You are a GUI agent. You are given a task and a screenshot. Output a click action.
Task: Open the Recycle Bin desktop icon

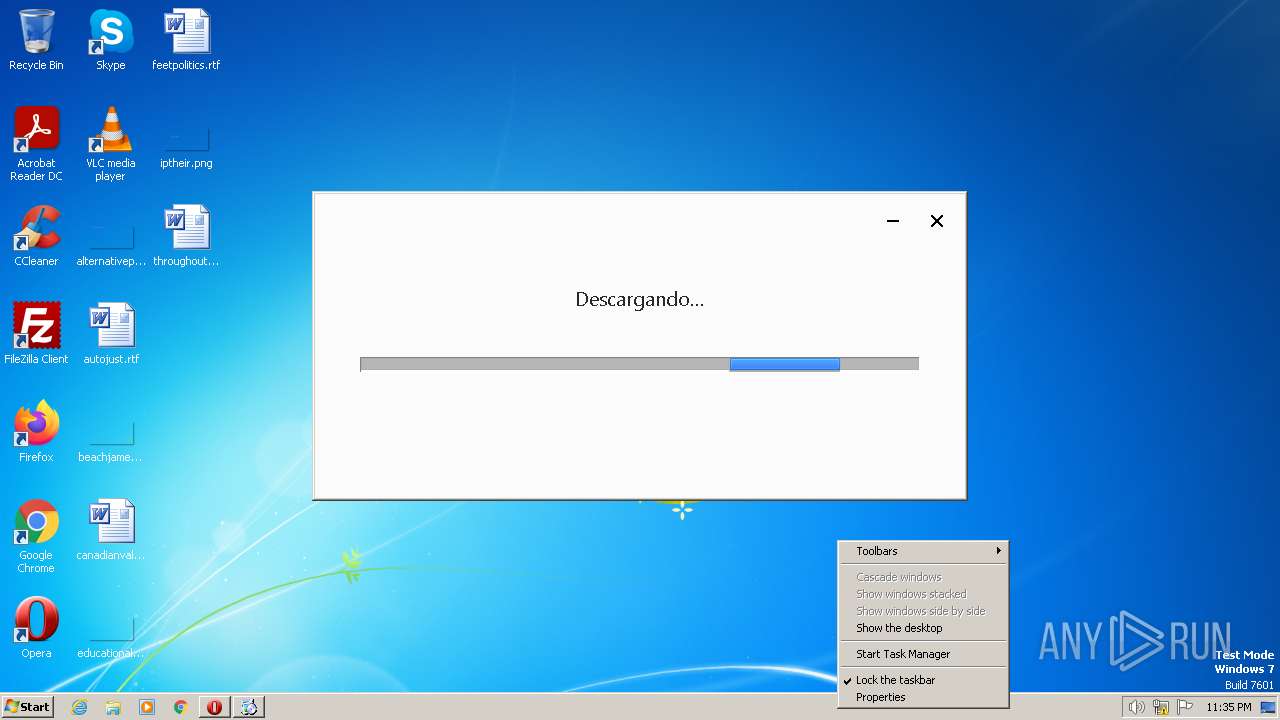36,40
